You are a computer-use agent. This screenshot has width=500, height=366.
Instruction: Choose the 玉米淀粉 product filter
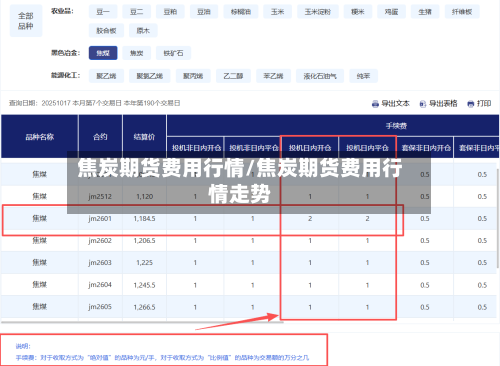318,12
